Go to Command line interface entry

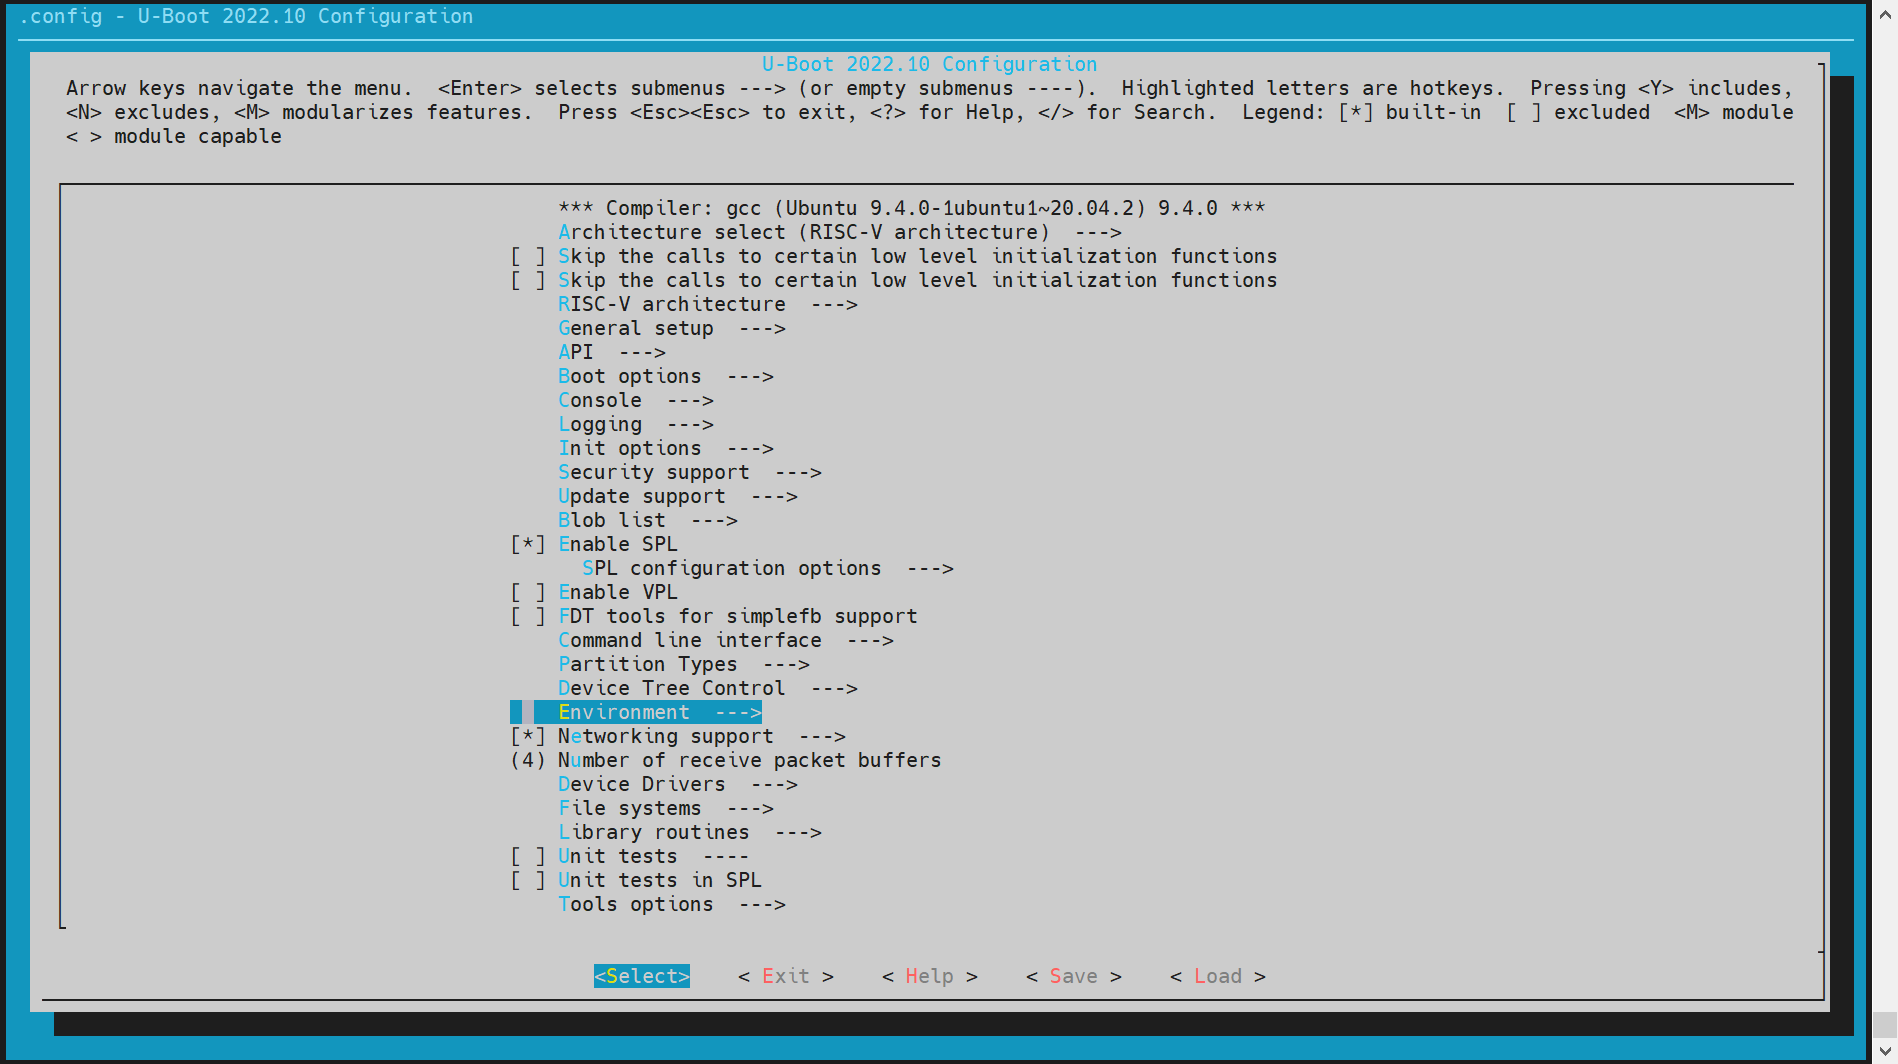click(689, 640)
